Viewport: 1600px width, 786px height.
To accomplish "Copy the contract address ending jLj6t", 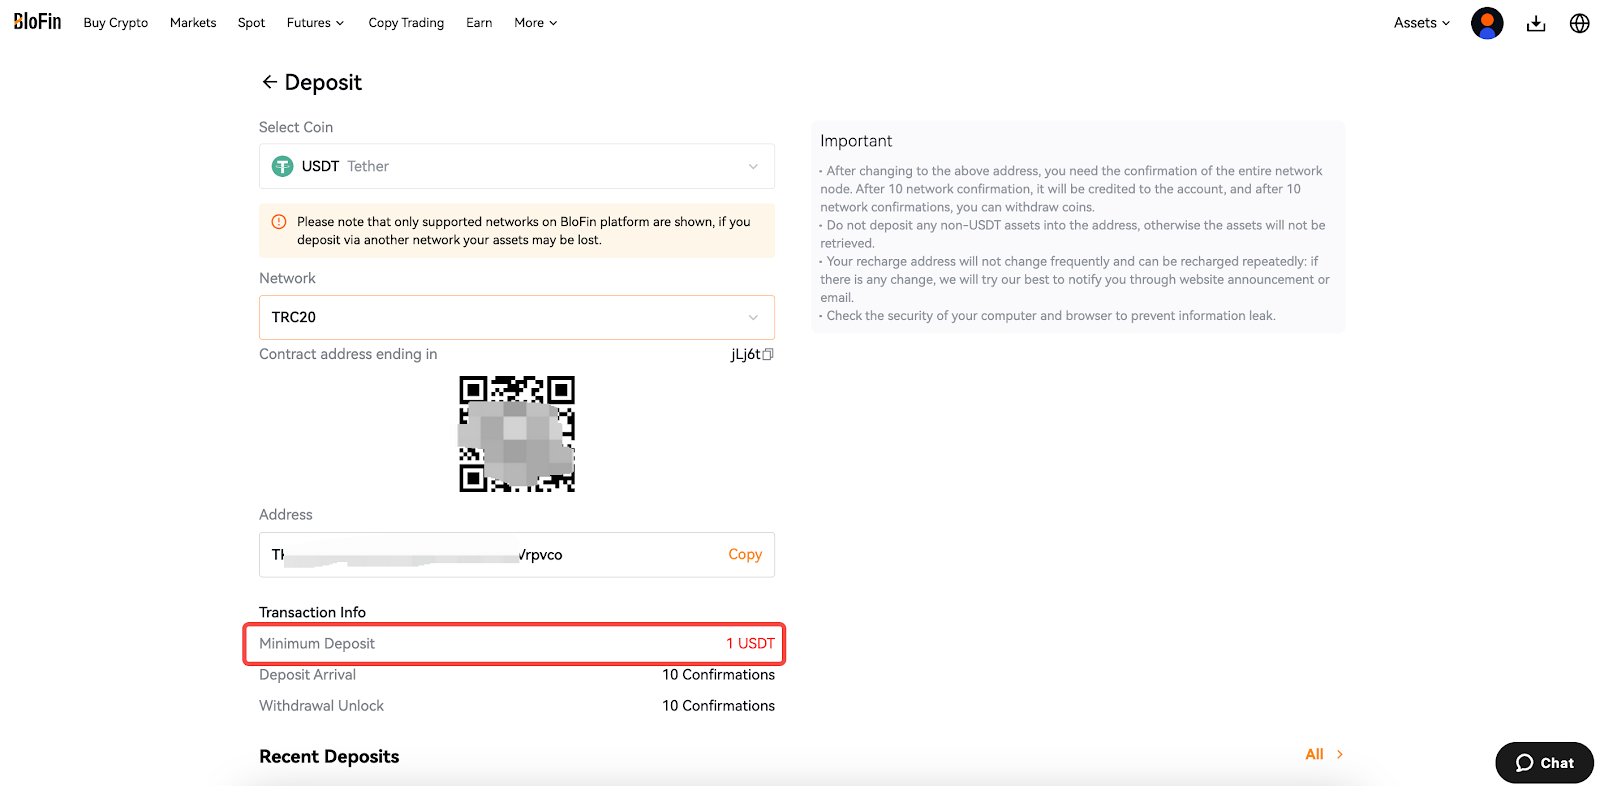I will click(x=768, y=354).
